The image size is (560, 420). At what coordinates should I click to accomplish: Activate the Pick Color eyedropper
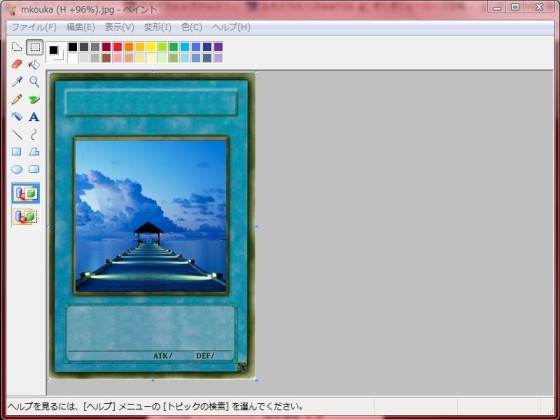17,82
